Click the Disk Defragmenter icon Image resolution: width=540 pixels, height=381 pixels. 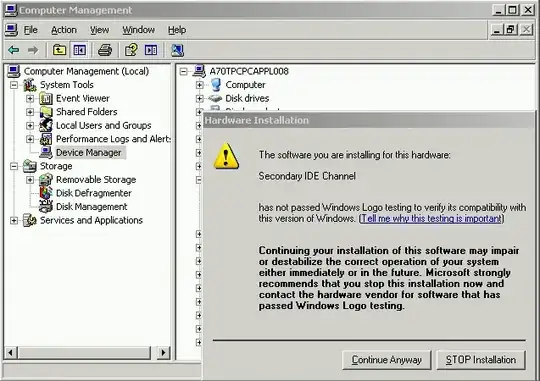[46, 193]
